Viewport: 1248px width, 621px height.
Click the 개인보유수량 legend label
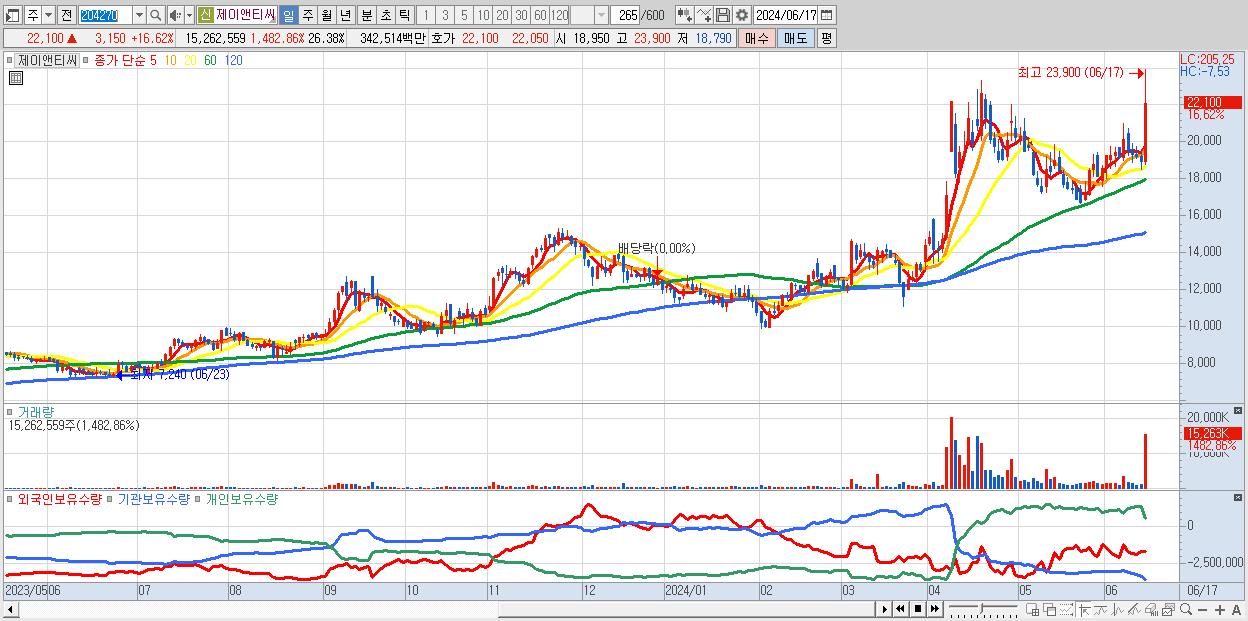pyautogui.click(x=241, y=498)
